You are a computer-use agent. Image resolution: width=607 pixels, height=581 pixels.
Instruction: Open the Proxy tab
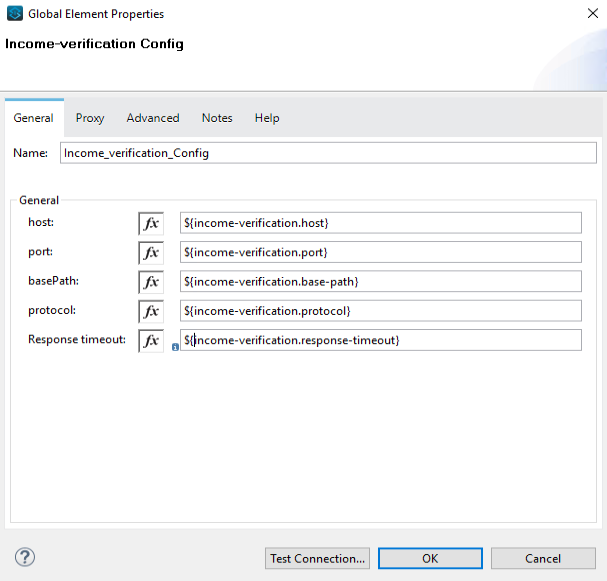[x=90, y=118]
